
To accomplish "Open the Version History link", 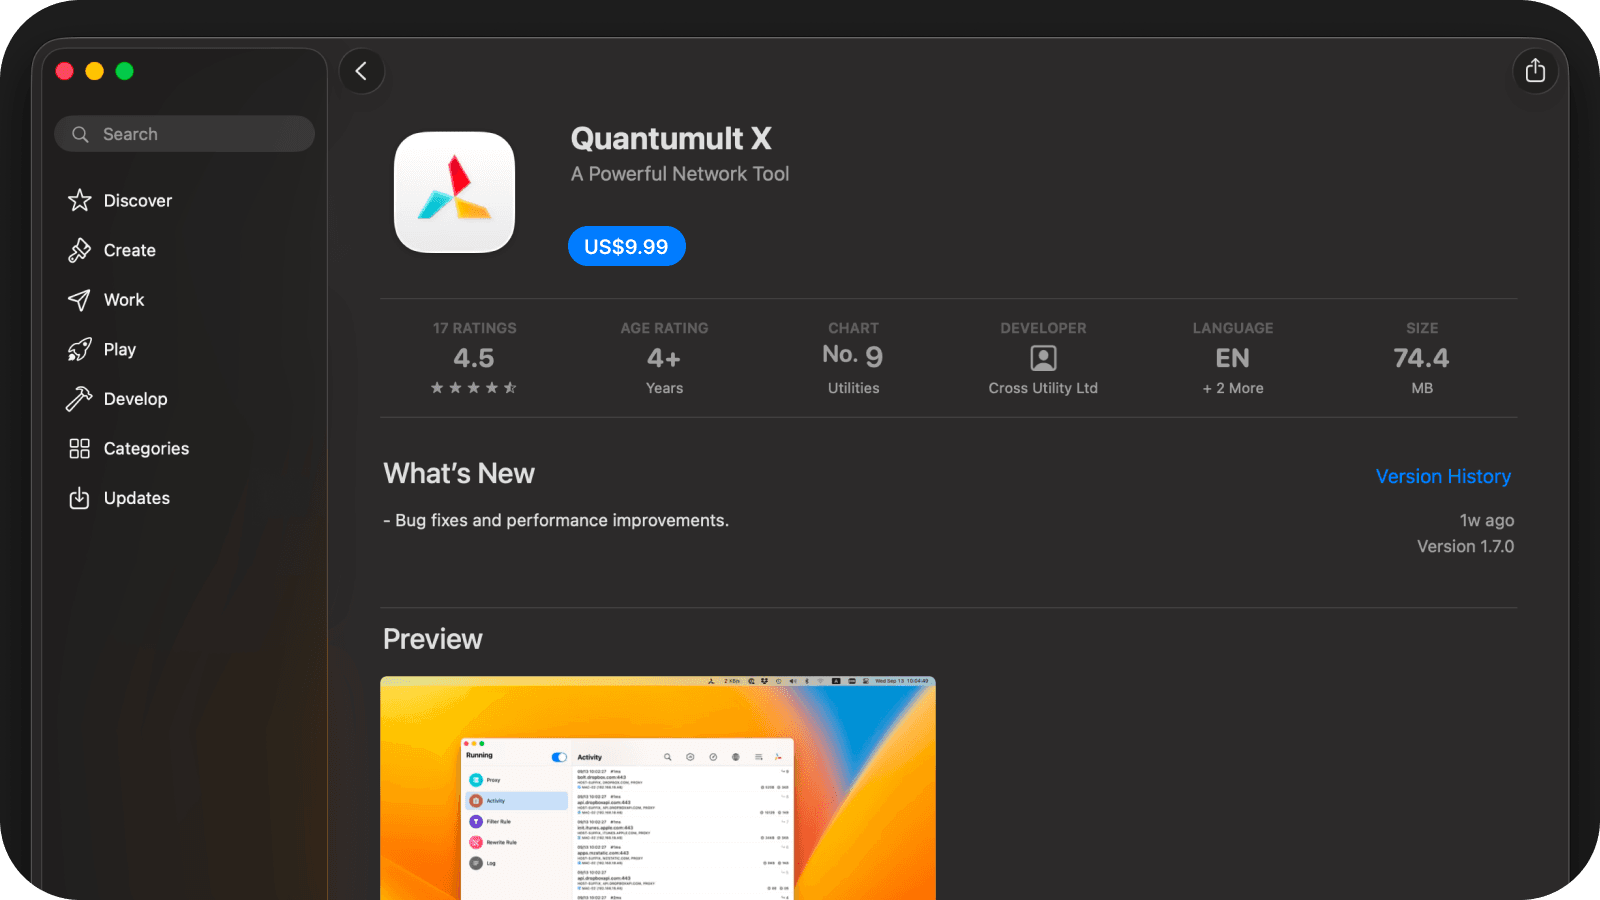I will click(1443, 477).
